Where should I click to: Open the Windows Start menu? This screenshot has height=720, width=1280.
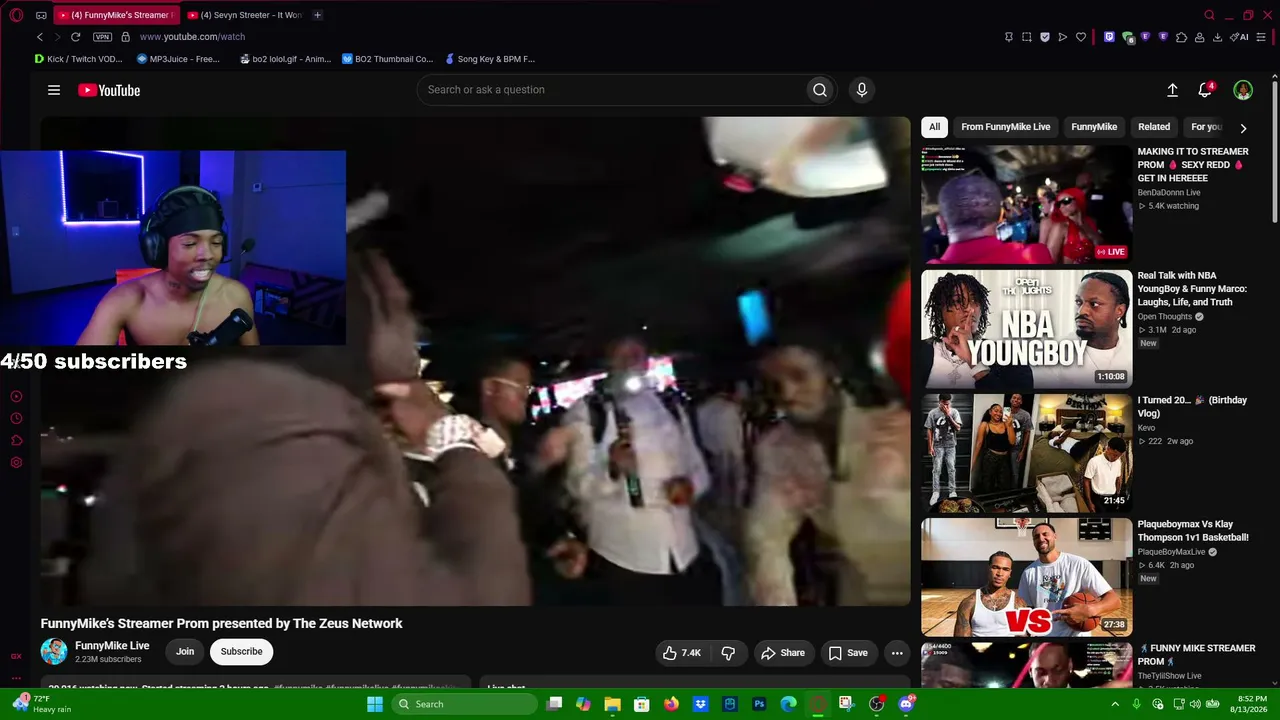pos(375,704)
